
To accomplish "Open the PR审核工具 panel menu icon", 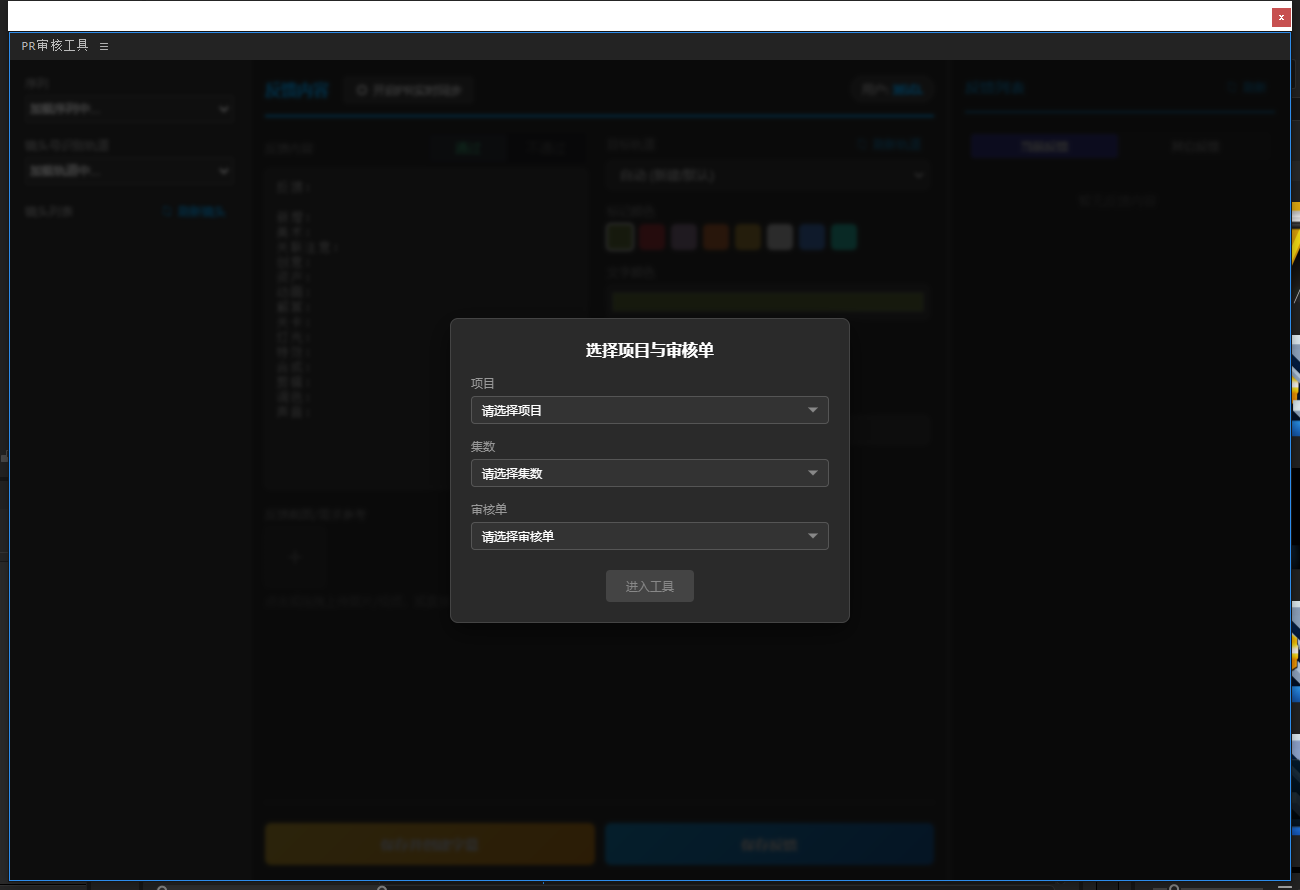I will (104, 46).
